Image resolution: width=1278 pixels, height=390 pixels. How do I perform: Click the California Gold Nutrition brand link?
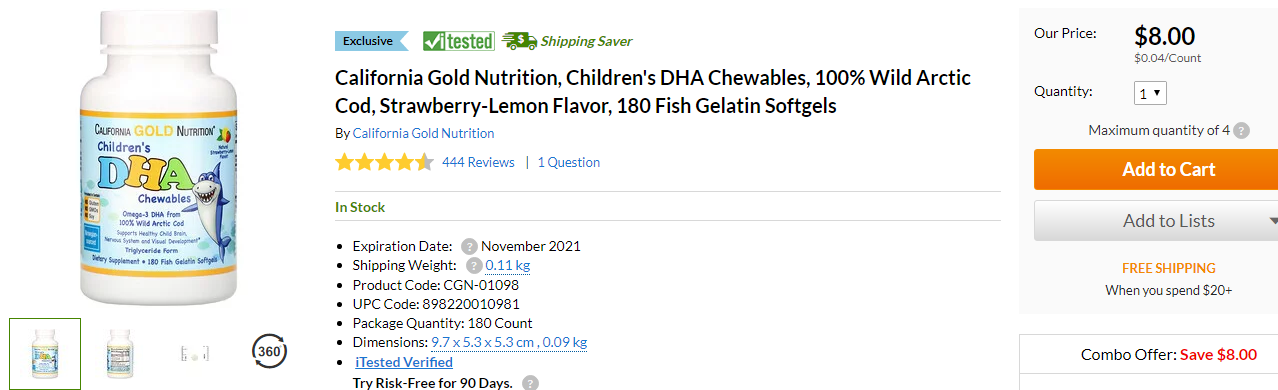[423, 133]
